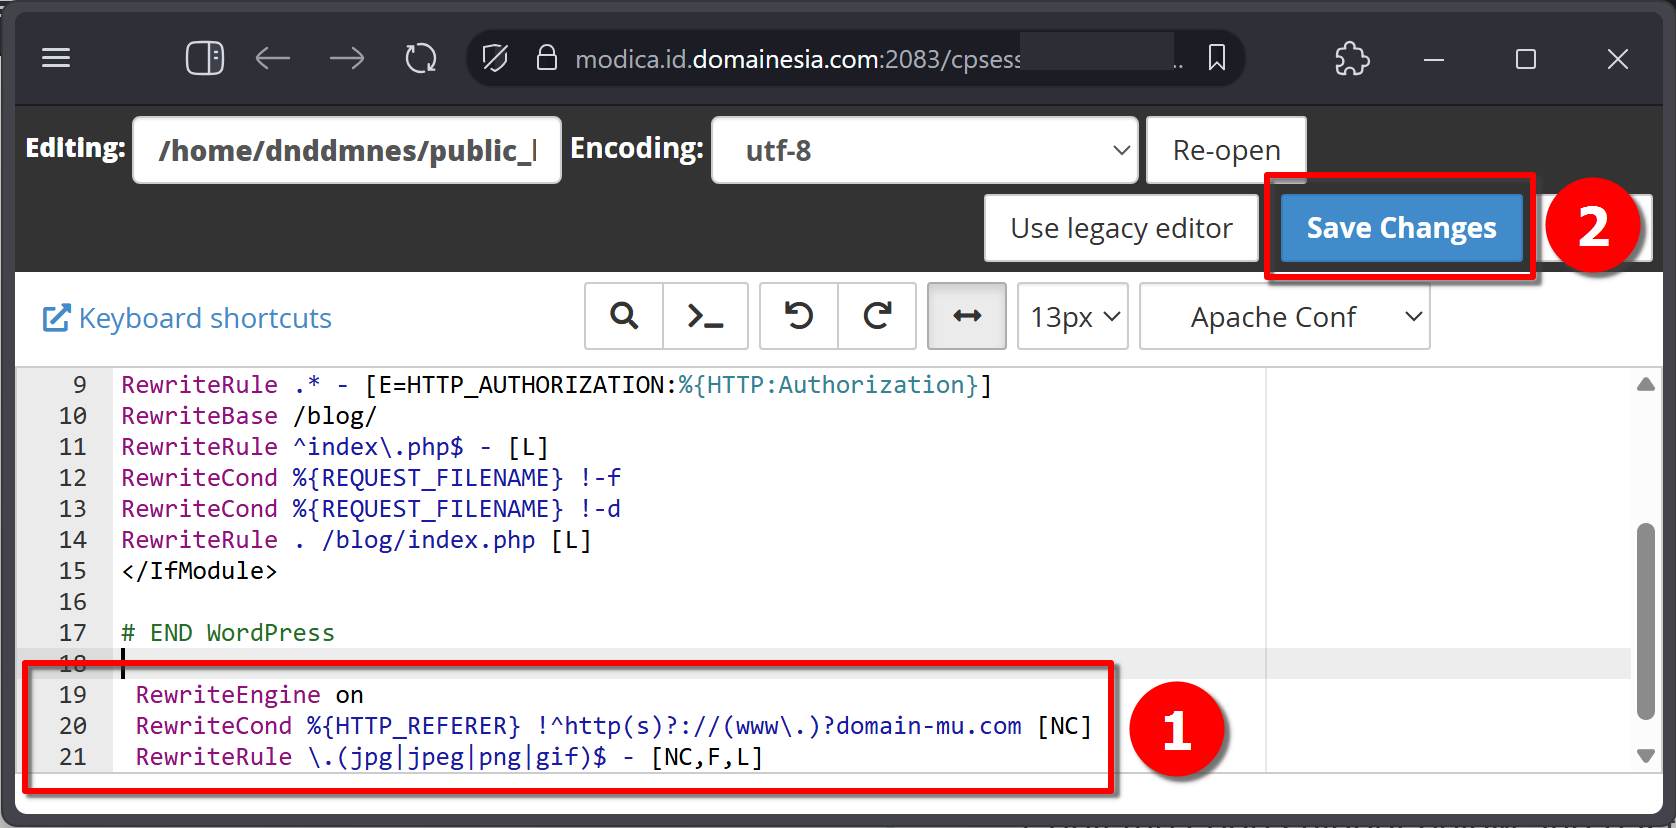
Task: Switch to Use legacy editor
Action: (1121, 228)
